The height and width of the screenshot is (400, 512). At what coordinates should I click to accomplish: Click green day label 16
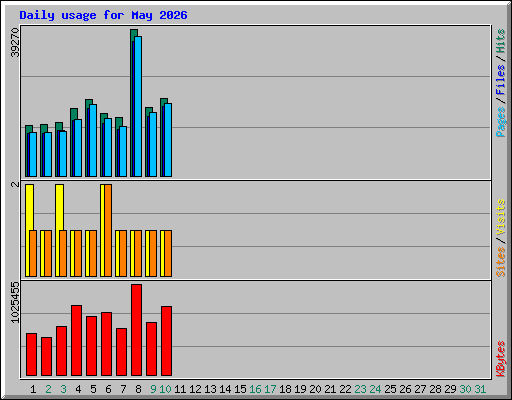pos(255,389)
